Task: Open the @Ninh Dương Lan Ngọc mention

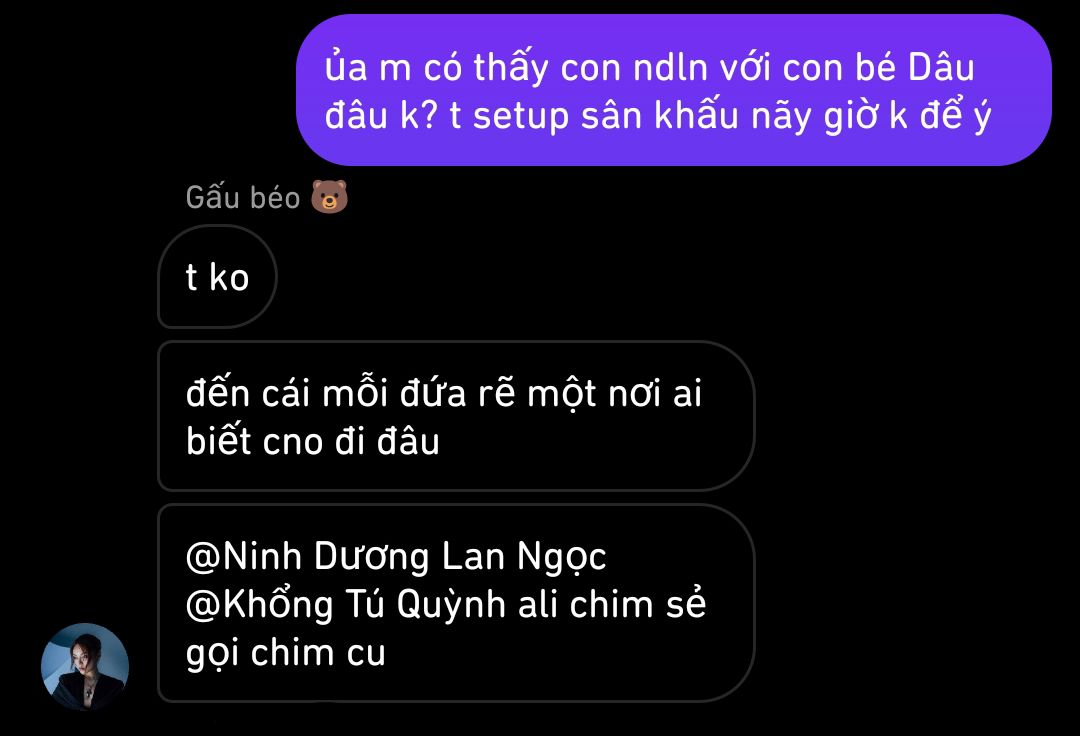Action: tap(396, 556)
